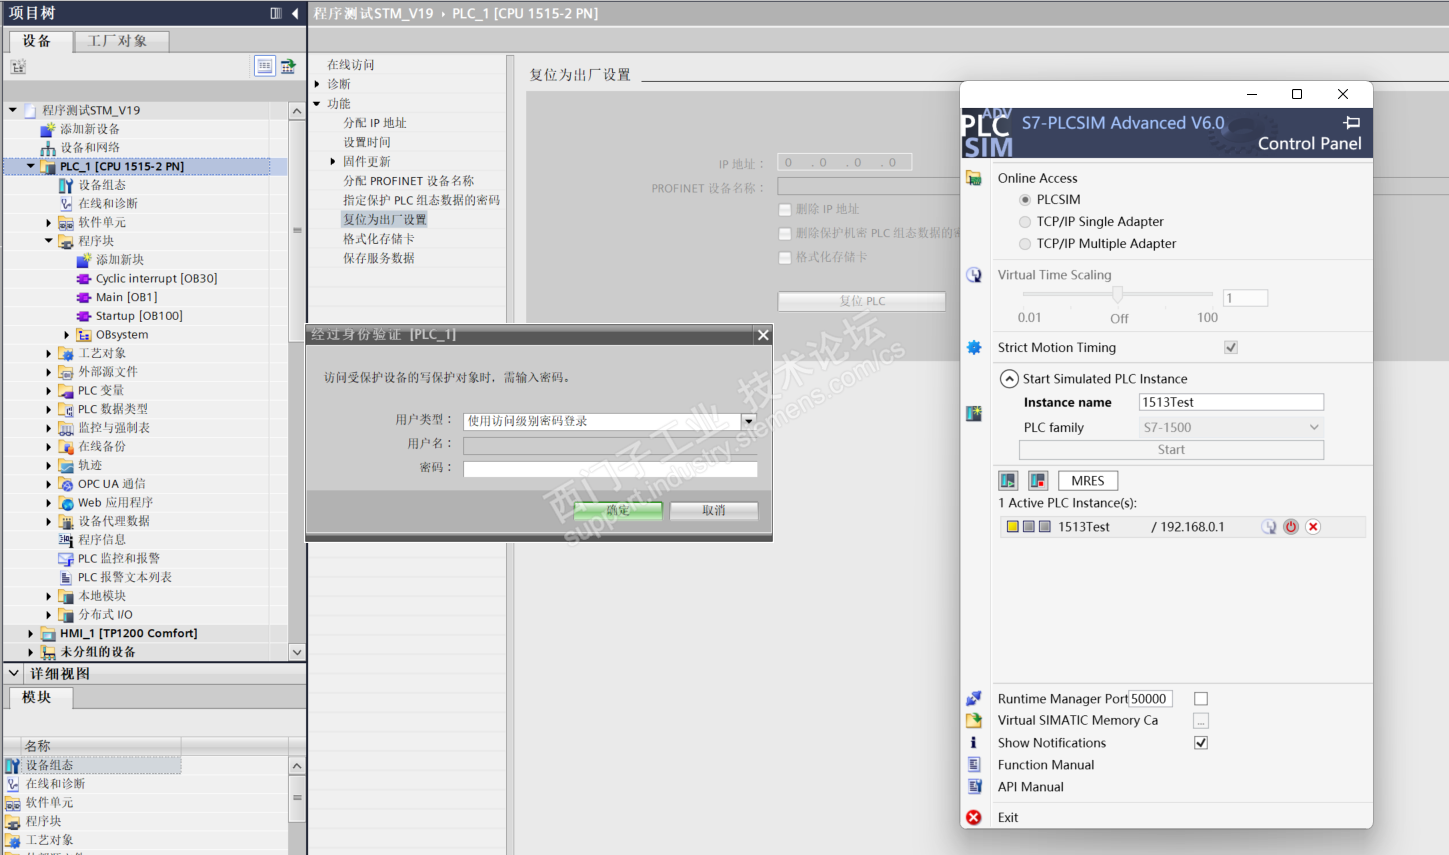Check the 格式化存储卡 checkbox
The width and height of the screenshot is (1449, 855).
tap(785, 258)
